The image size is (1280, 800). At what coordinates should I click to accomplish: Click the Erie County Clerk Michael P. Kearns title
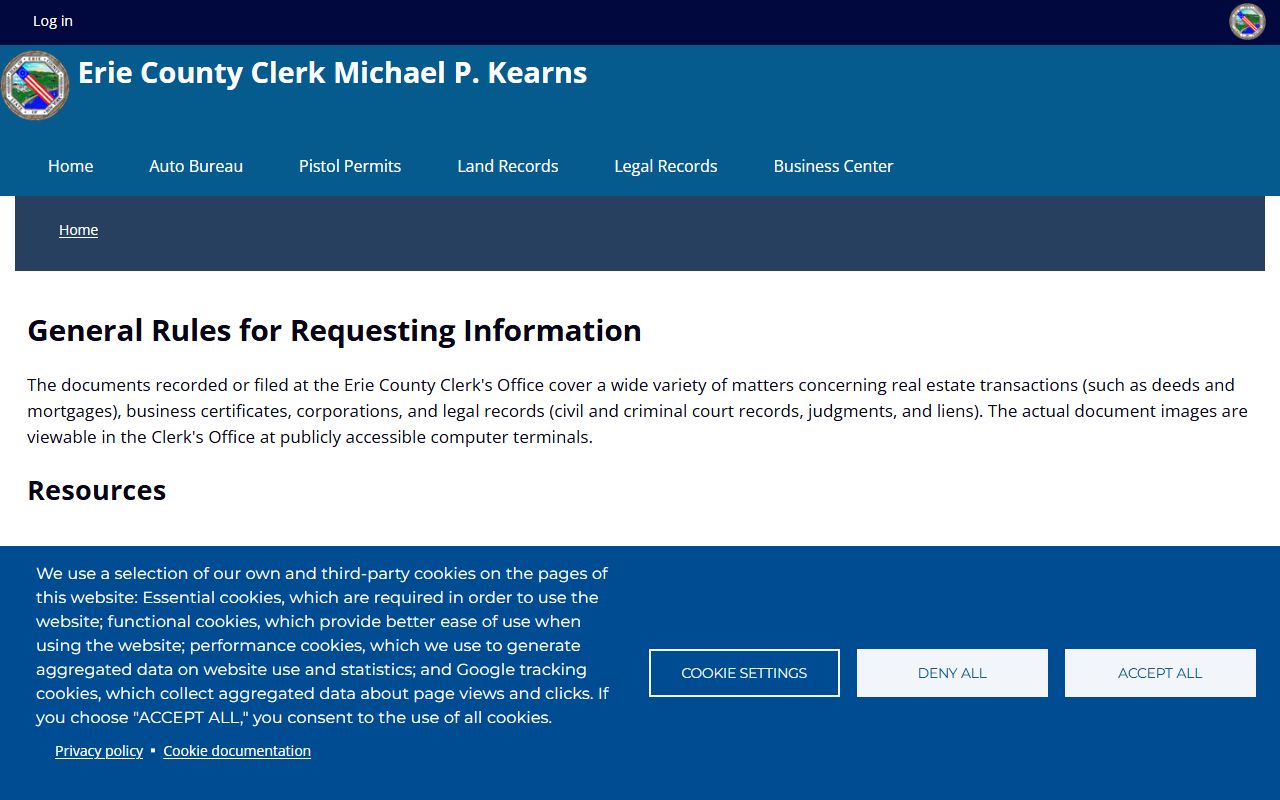[x=333, y=73]
